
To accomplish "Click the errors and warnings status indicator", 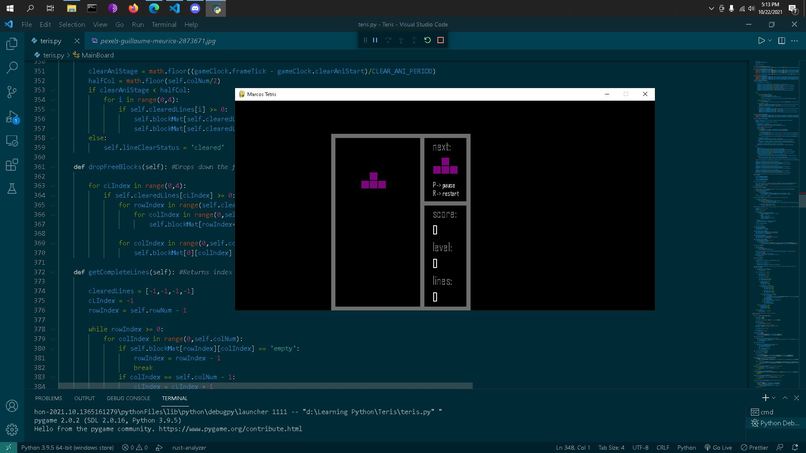I will click(135, 447).
